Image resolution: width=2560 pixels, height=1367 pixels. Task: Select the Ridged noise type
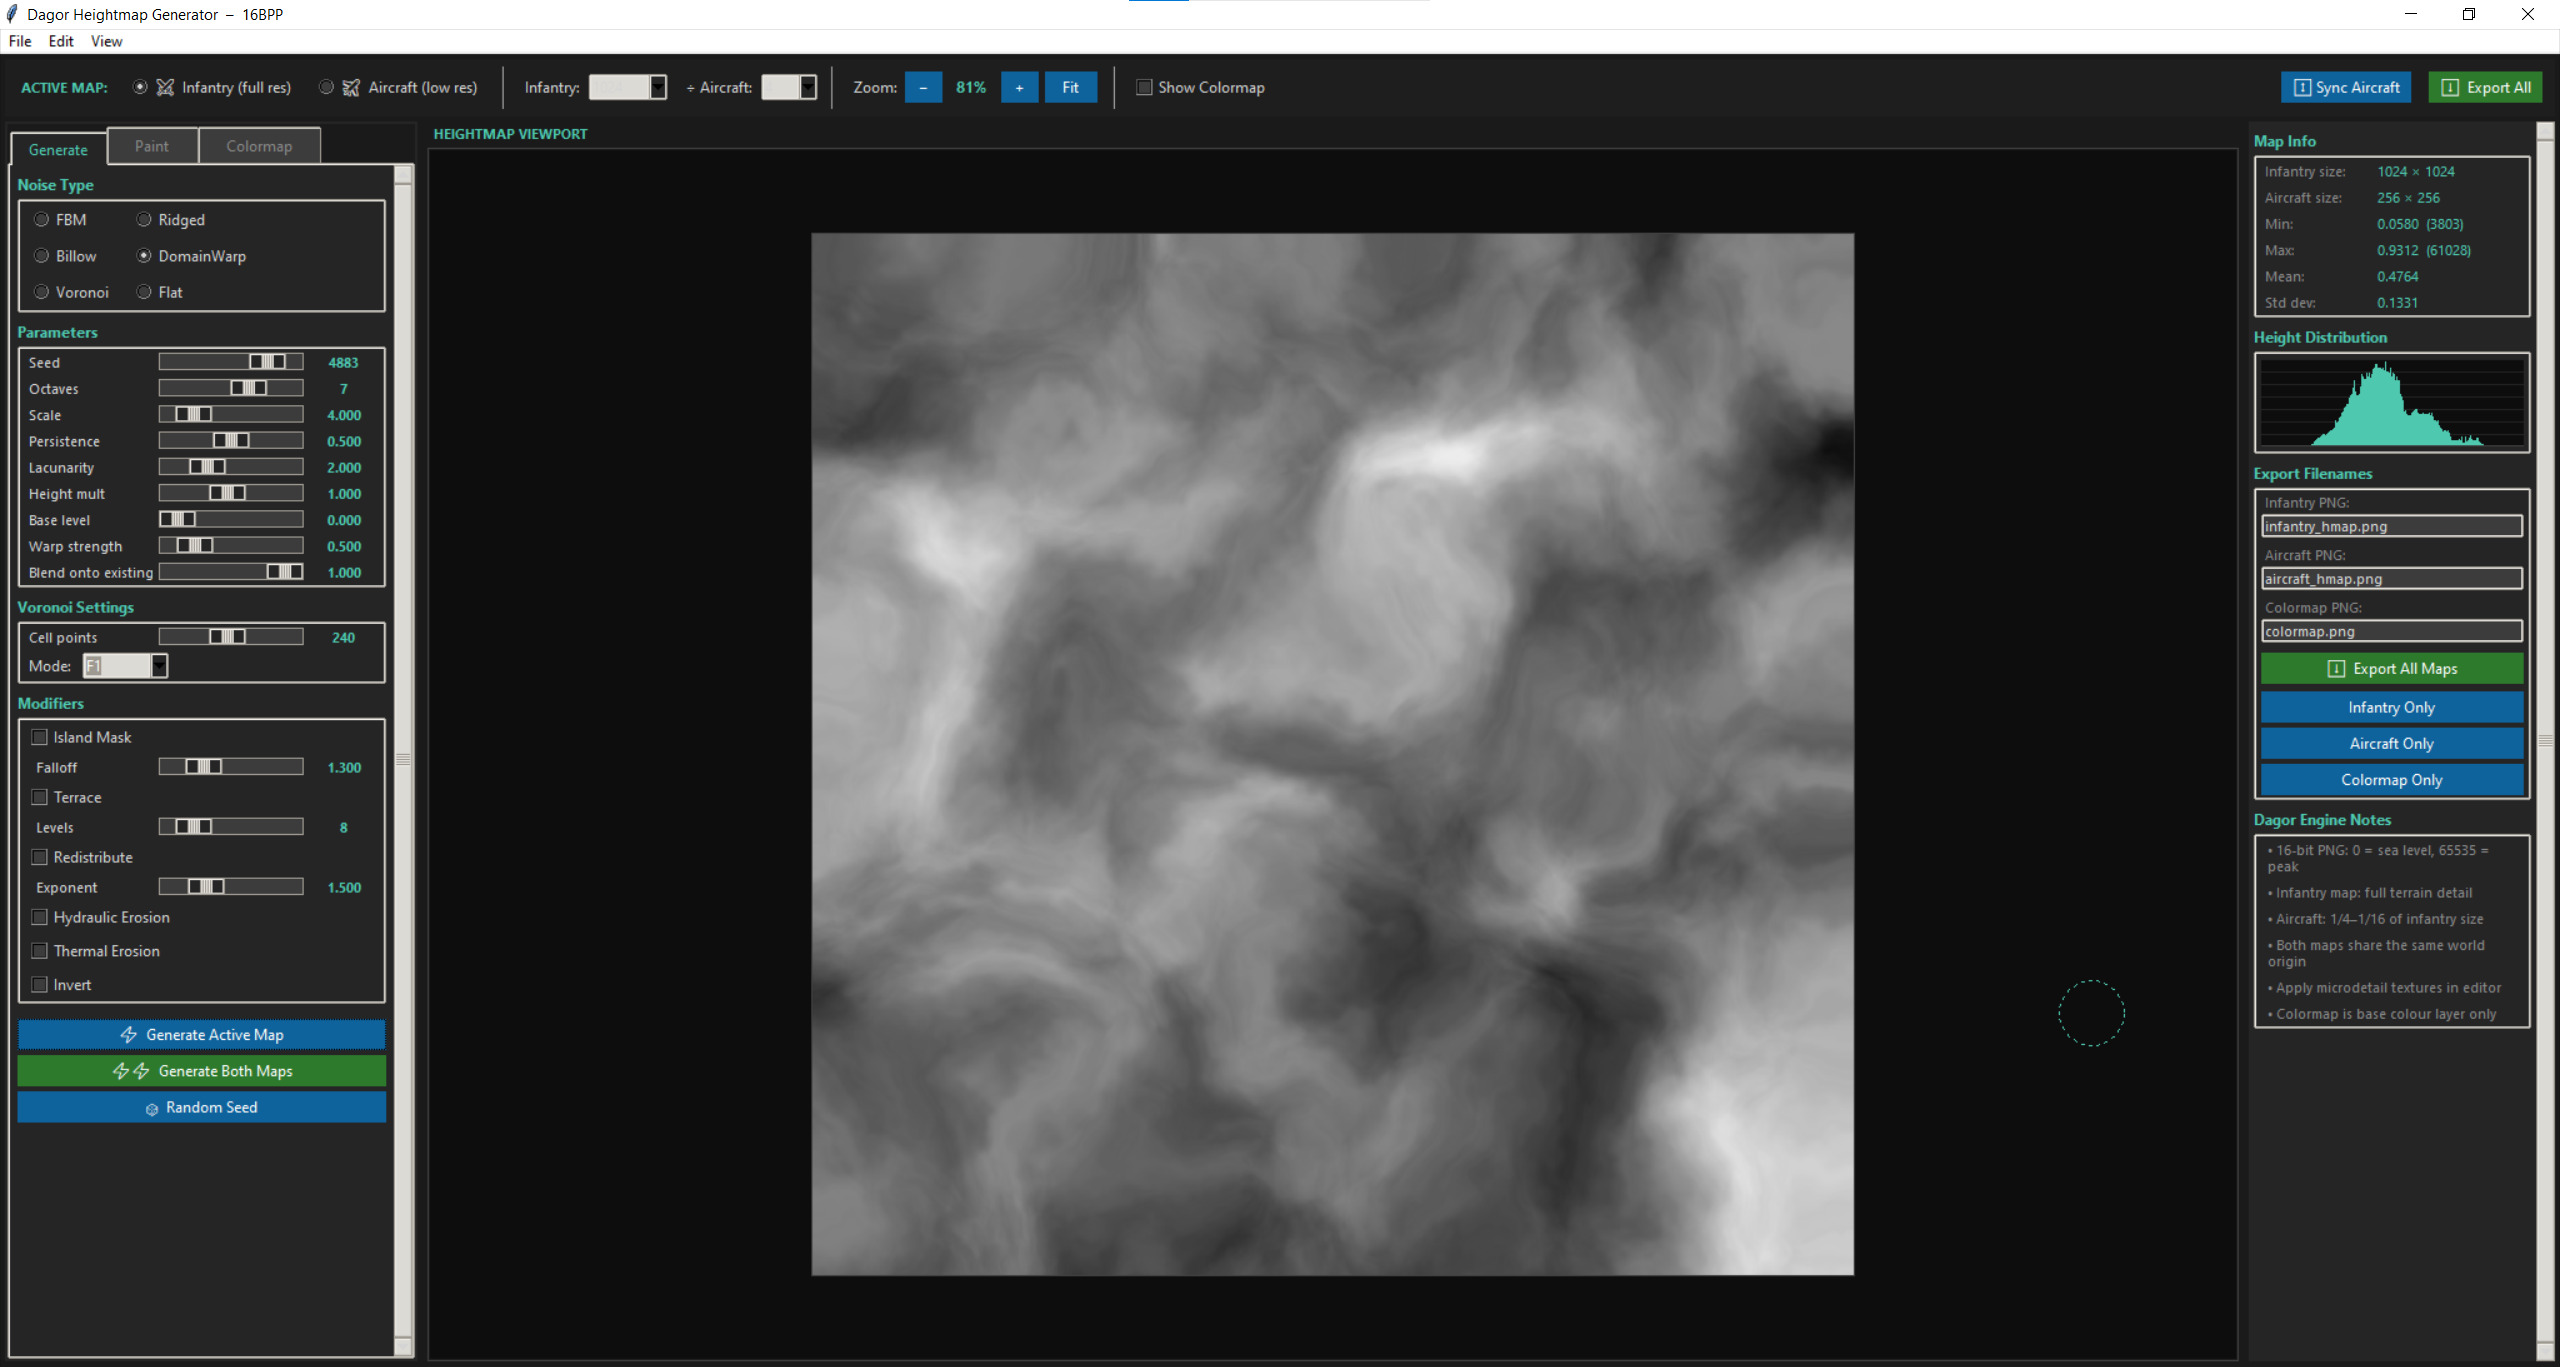coord(145,220)
